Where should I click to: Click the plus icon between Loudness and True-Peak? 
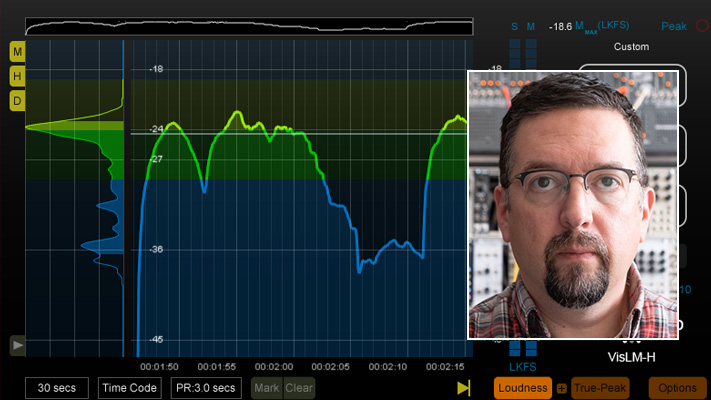(561, 388)
